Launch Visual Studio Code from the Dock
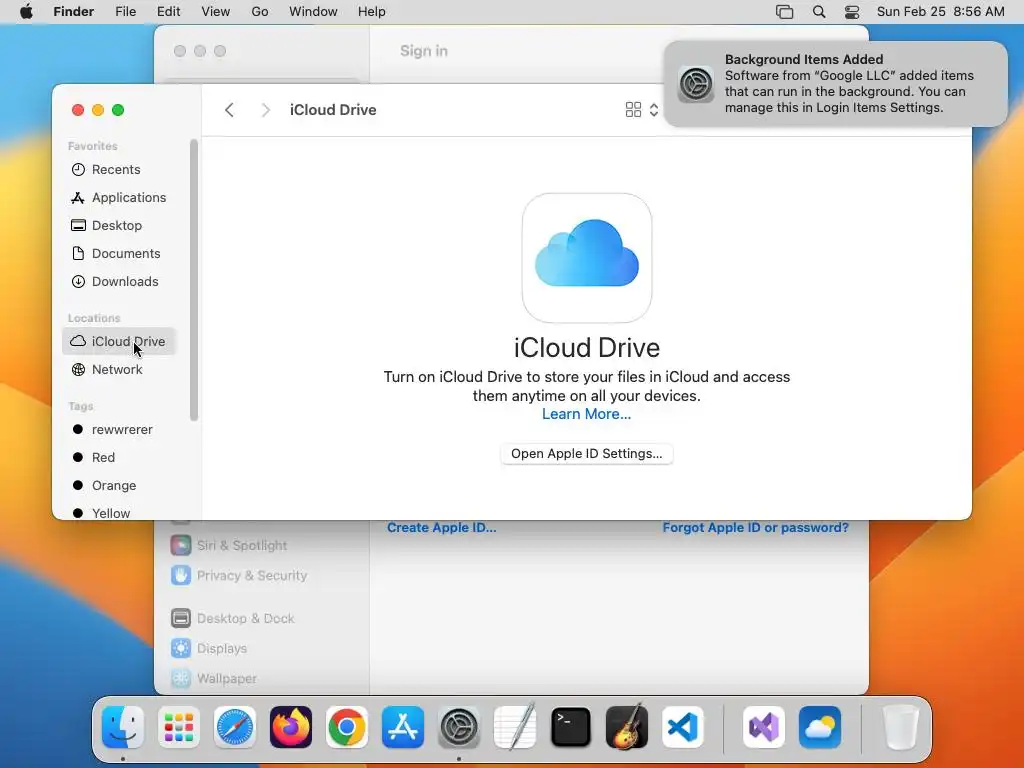Image resolution: width=1024 pixels, height=768 pixels. click(x=682, y=727)
